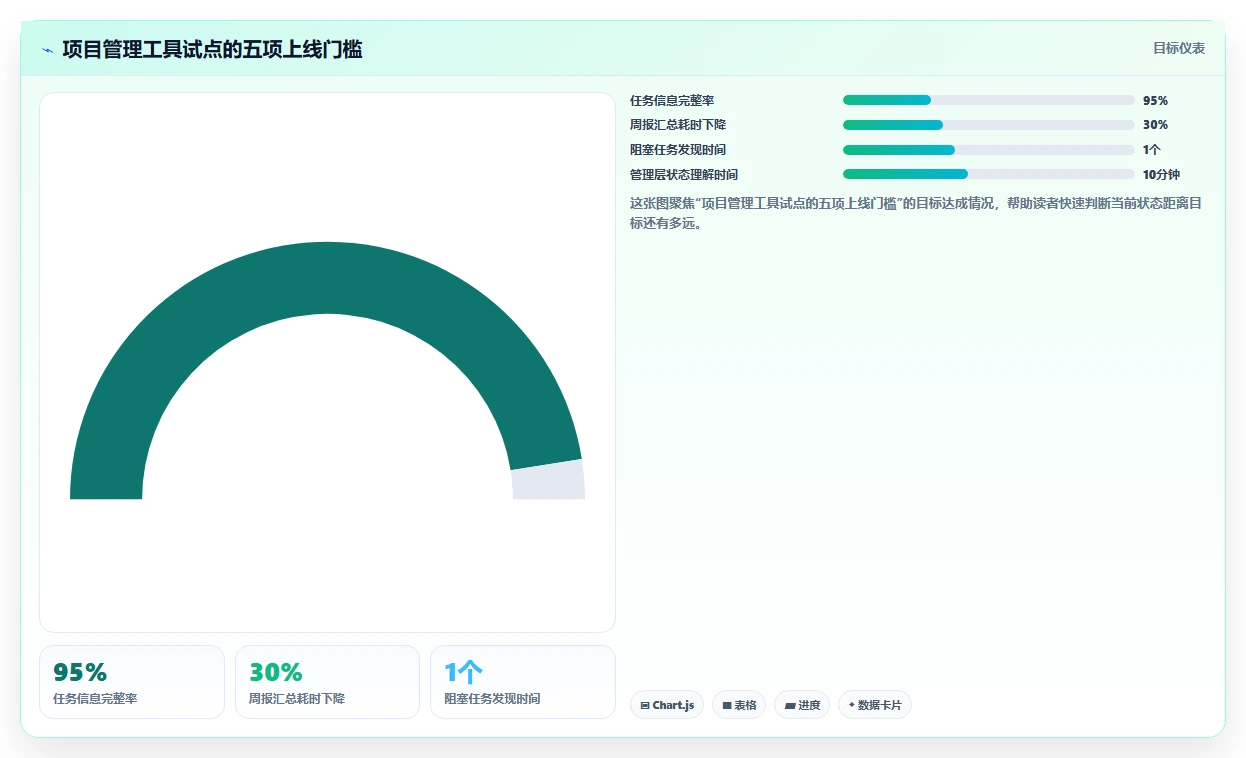Click the 管理层状态理解时间 row label
The width and height of the screenshot is (1246, 758).
pos(684,175)
